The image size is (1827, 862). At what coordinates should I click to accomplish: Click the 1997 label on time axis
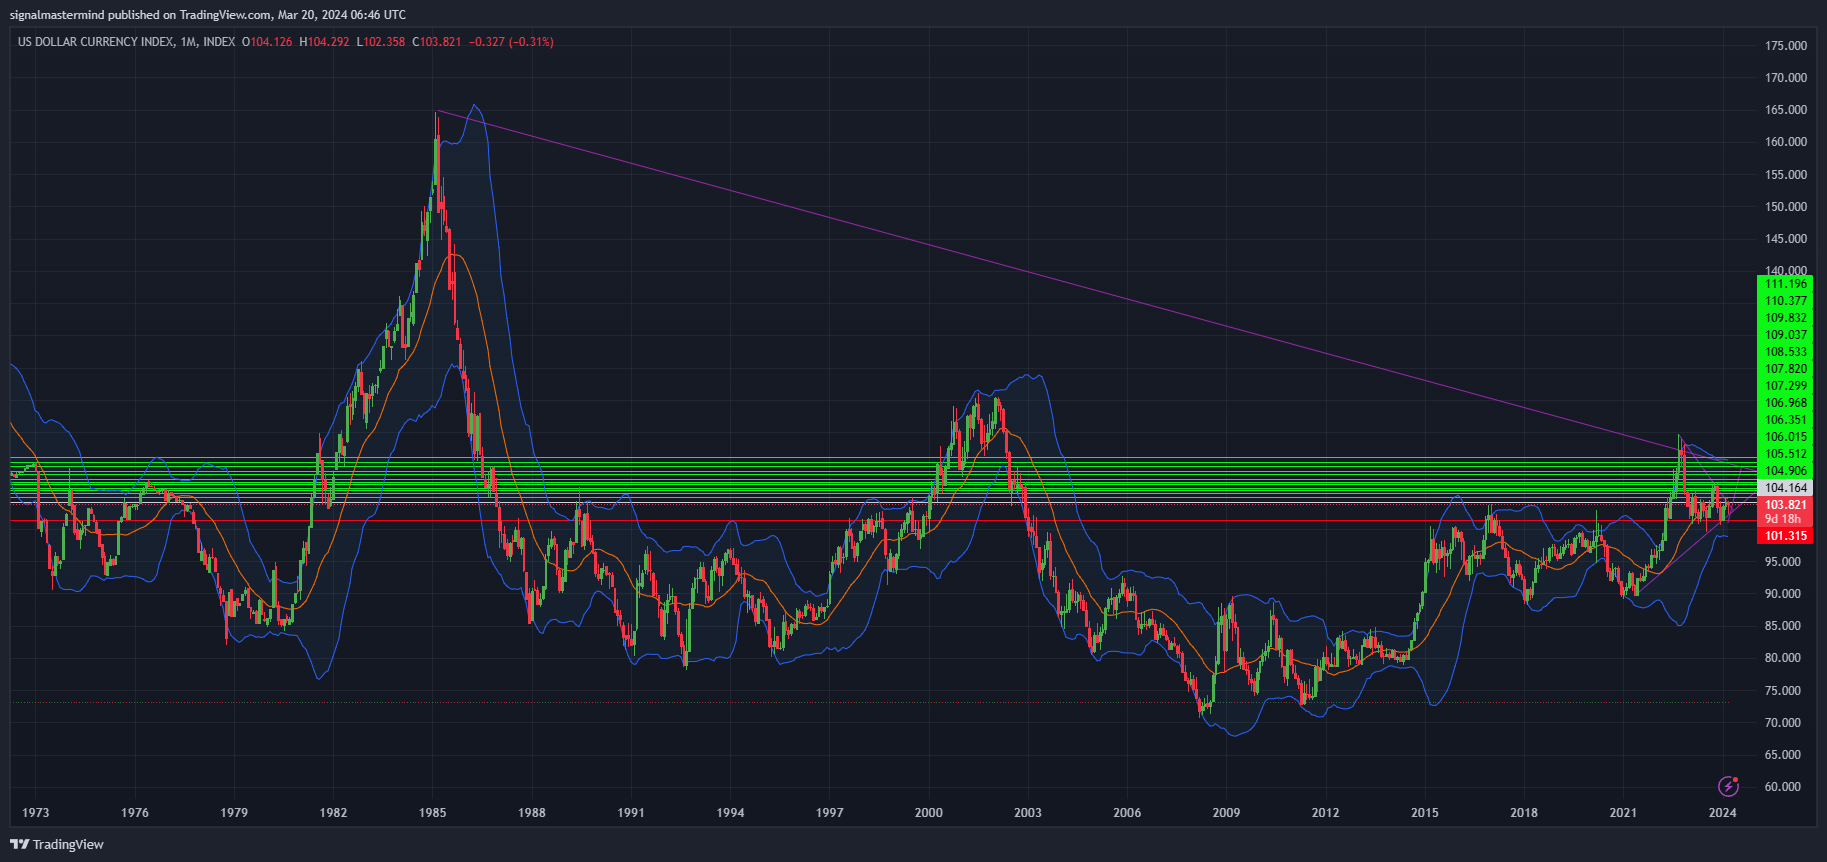(x=830, y=813)
